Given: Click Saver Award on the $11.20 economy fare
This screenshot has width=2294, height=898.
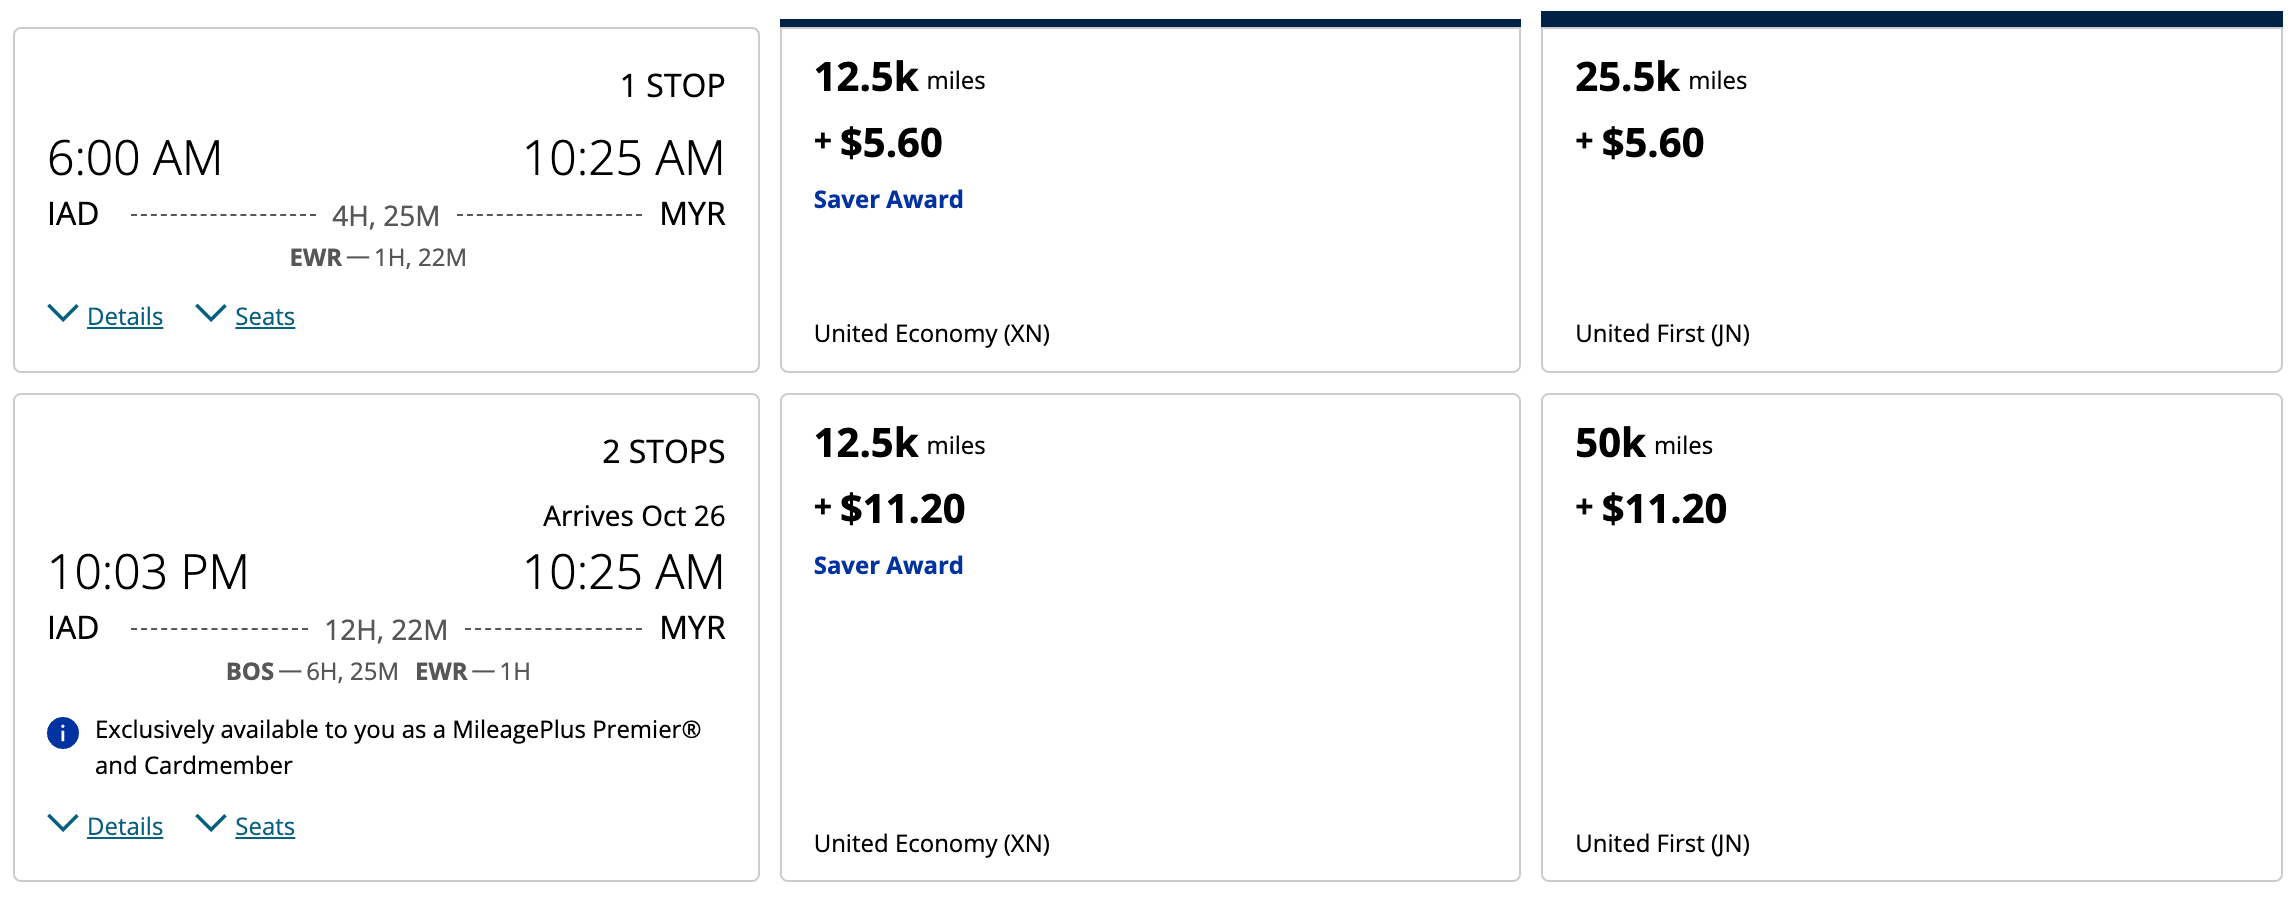Looking at the screenshot, I should pyautogui.click(x=888, y=566).
